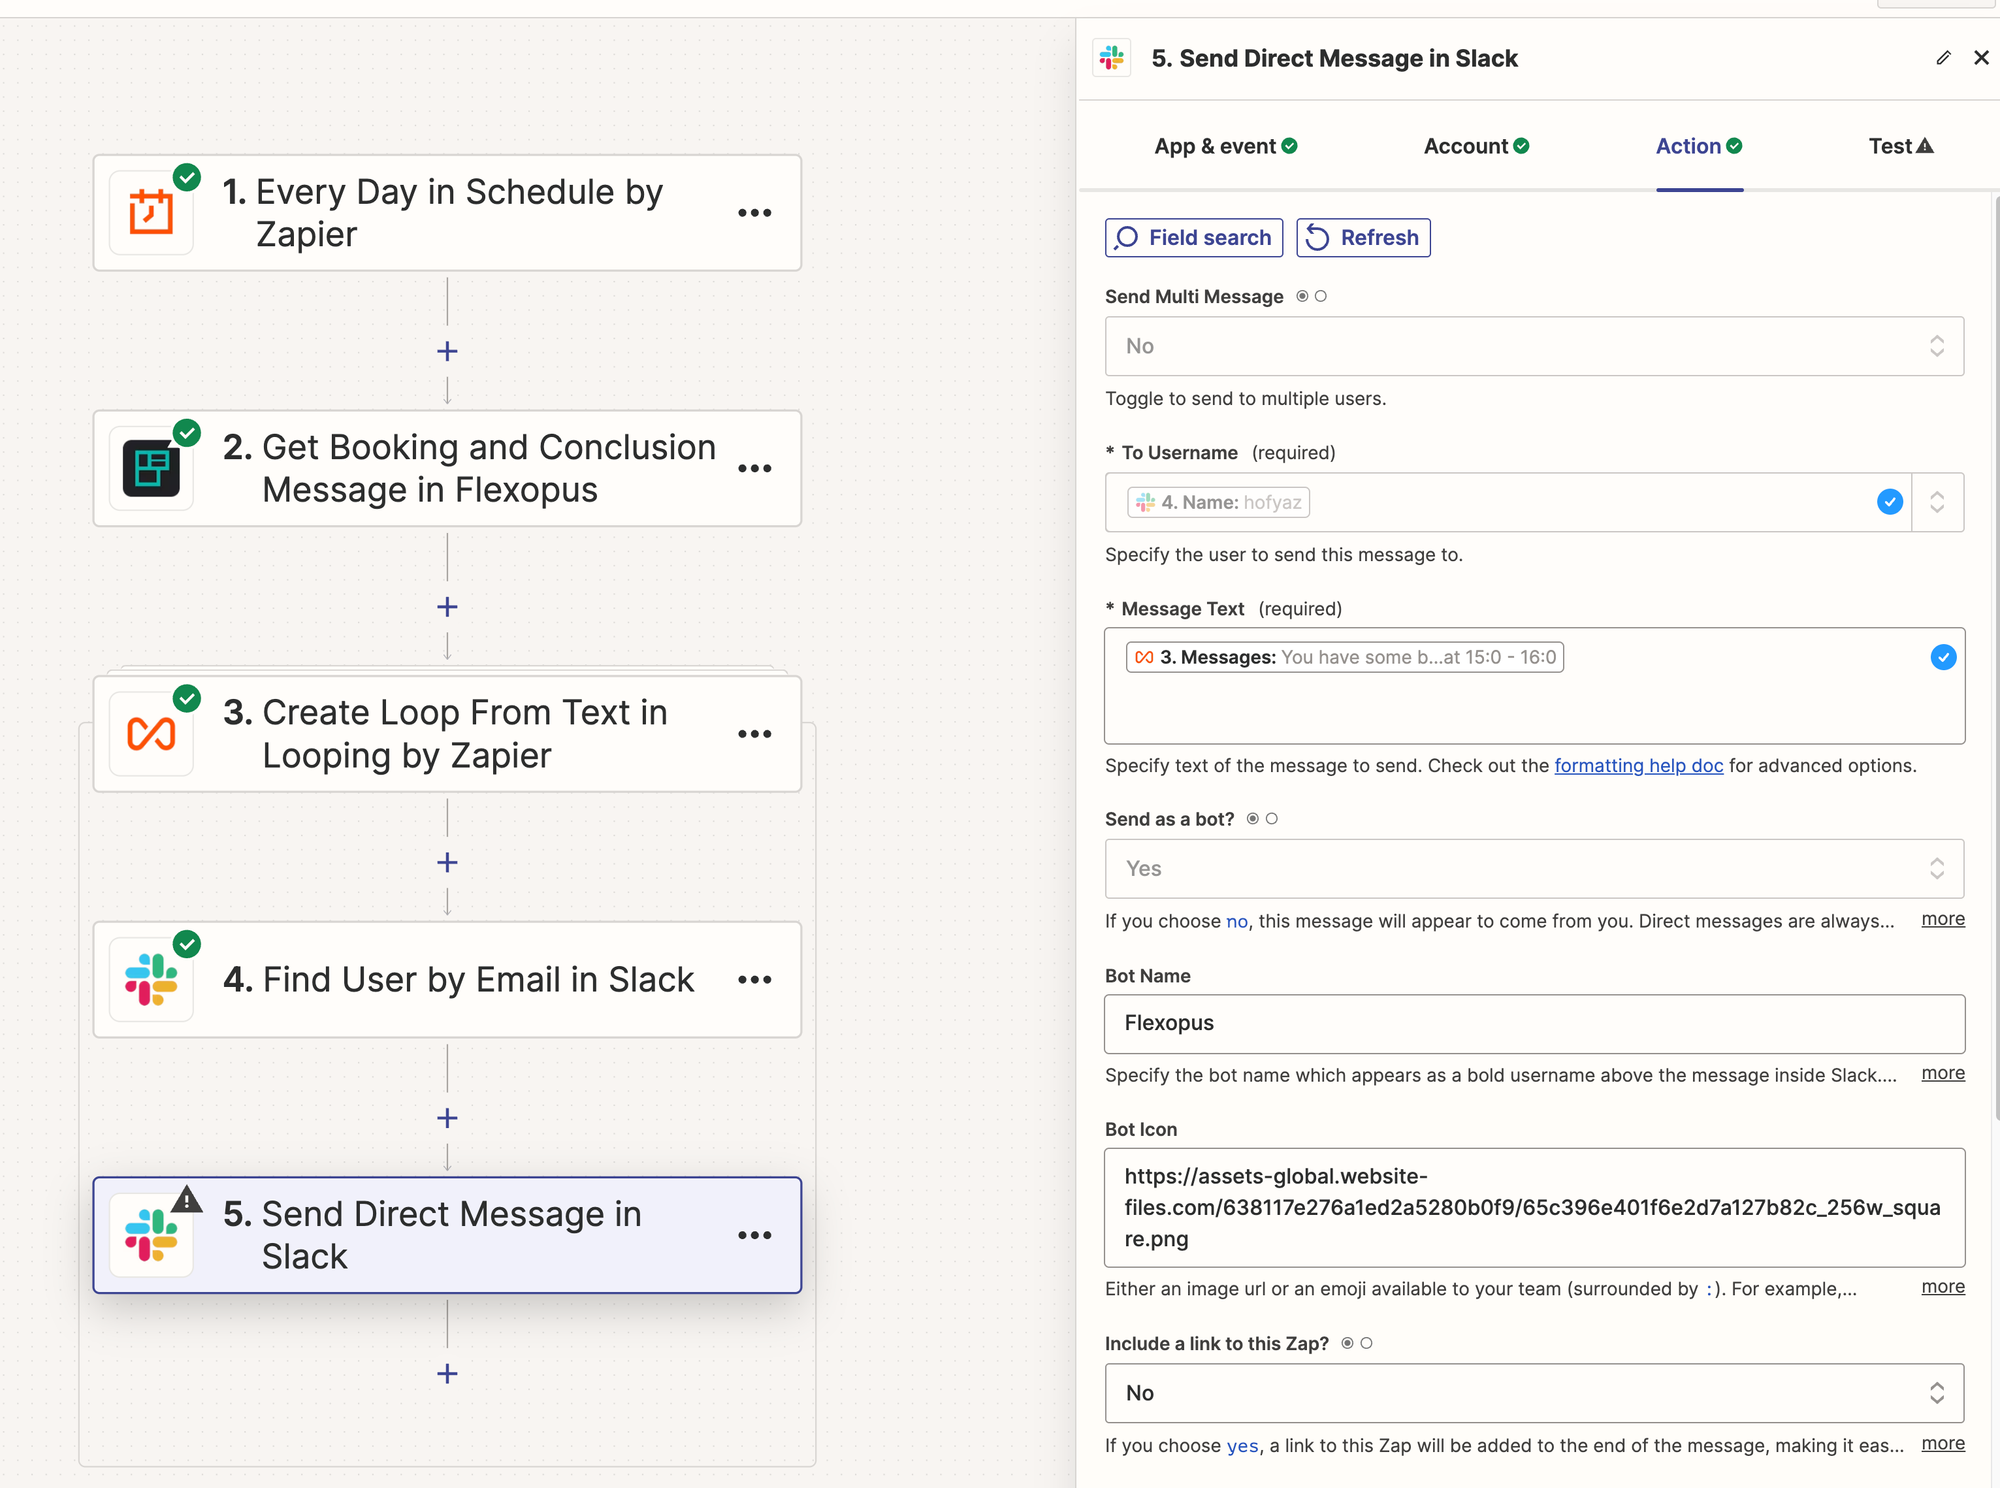Open the Send as a bot dropdown
This screenshot has width=2000, height=1488.
(x=1534, y=869)
